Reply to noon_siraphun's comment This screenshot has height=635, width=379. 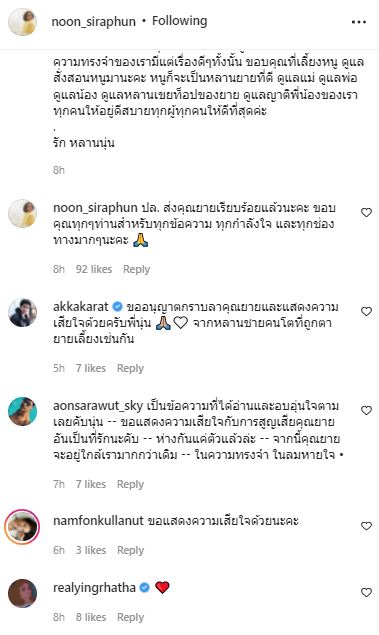pyautogui.click(x=136, y=269)
